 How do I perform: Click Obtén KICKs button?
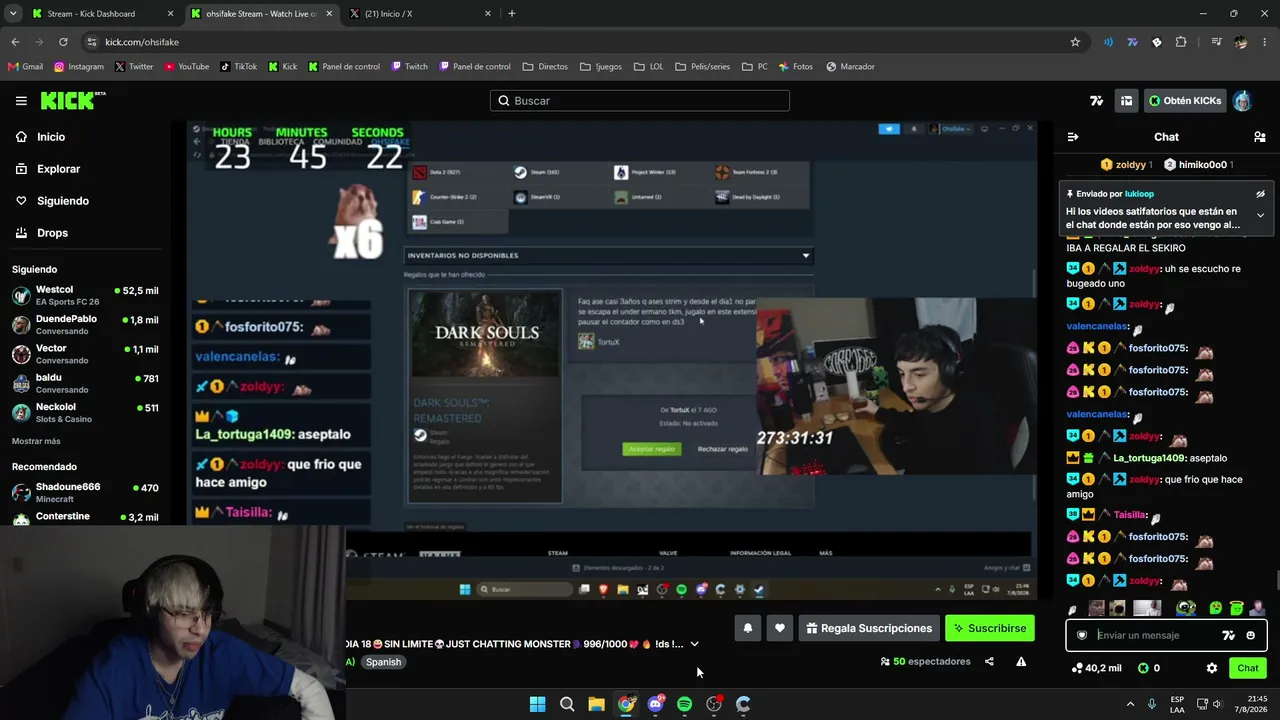[x=1185, y=101]
